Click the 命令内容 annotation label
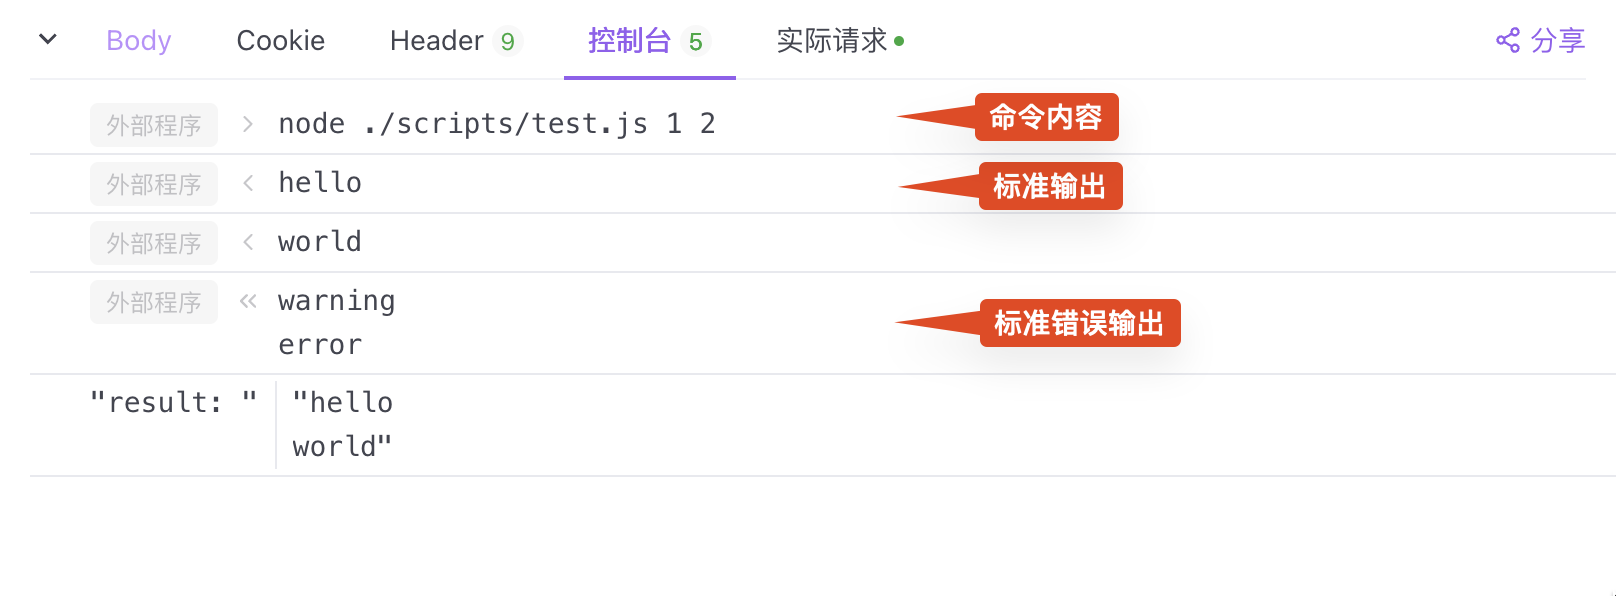Viewport: 1616px width, 596px height. (1046, 118)
